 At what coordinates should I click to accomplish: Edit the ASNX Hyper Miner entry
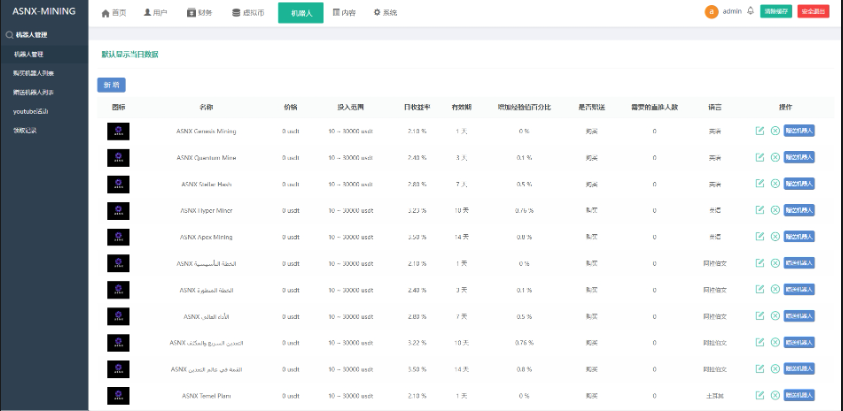coord(760,210)
